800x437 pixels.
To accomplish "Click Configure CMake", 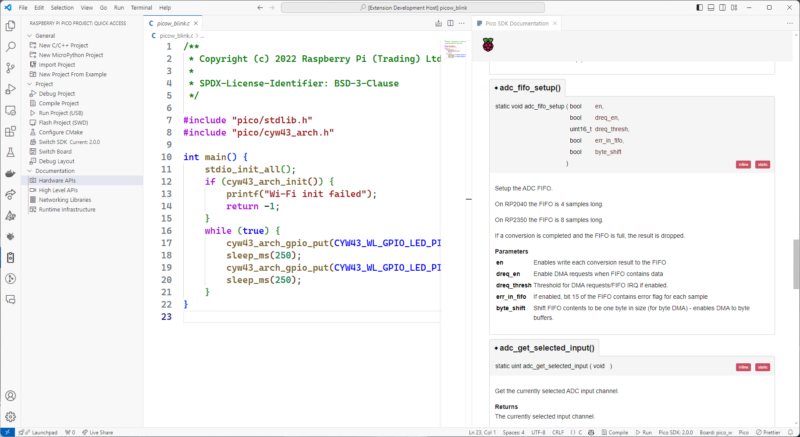I will pos(61,133).
